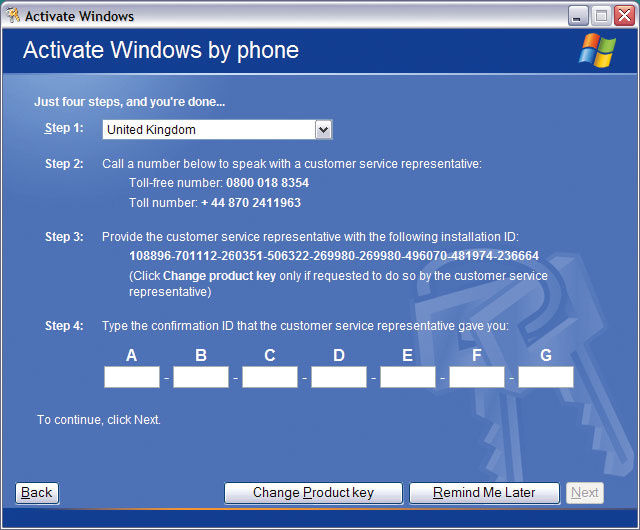Click the Change Product key button

point(313,493)
